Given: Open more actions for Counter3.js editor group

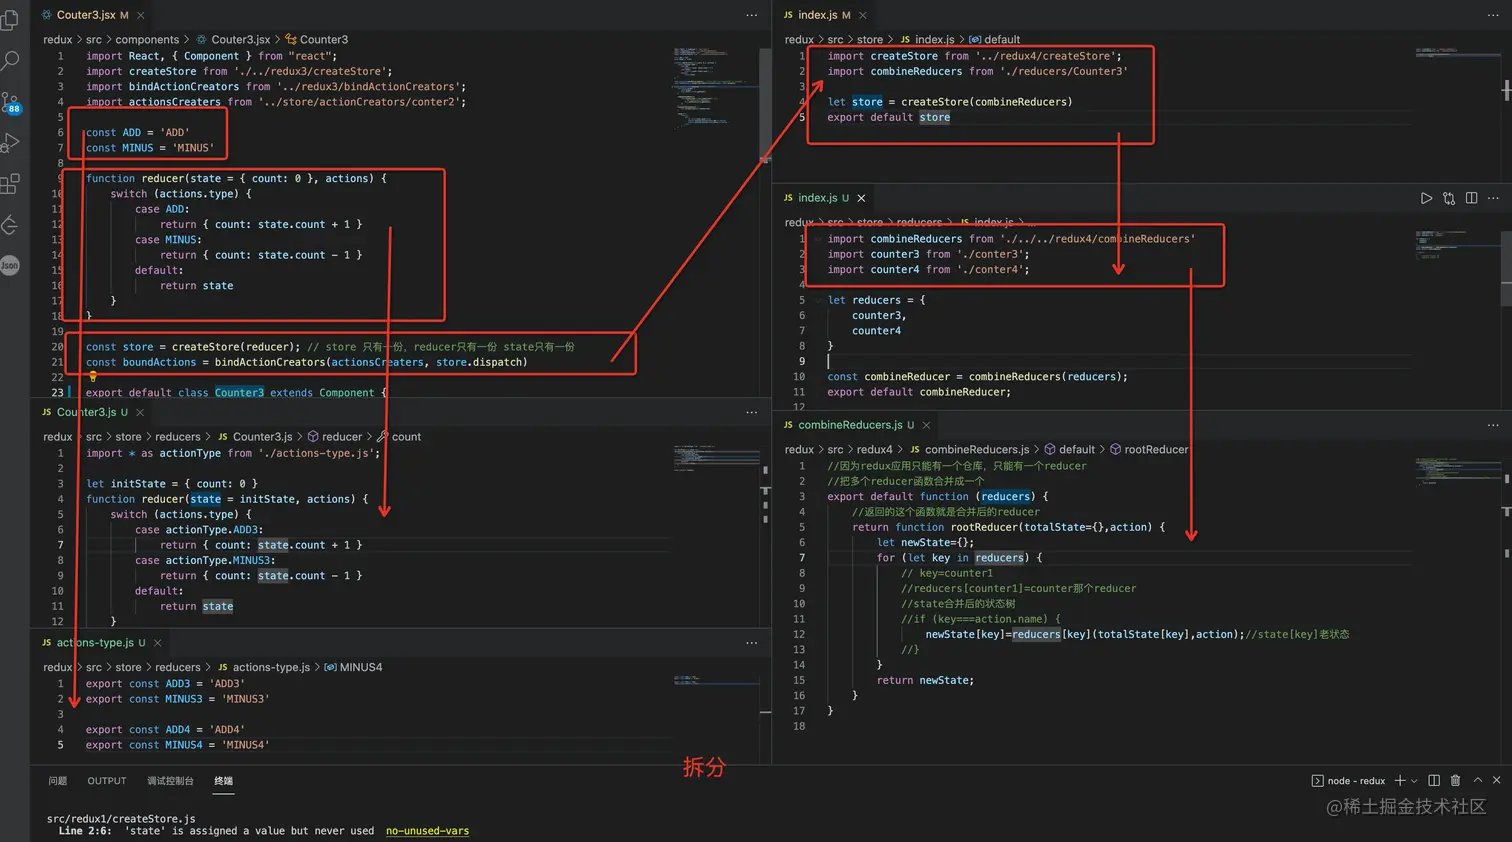Looking at the screenshot, I should [x=751, y=412].
